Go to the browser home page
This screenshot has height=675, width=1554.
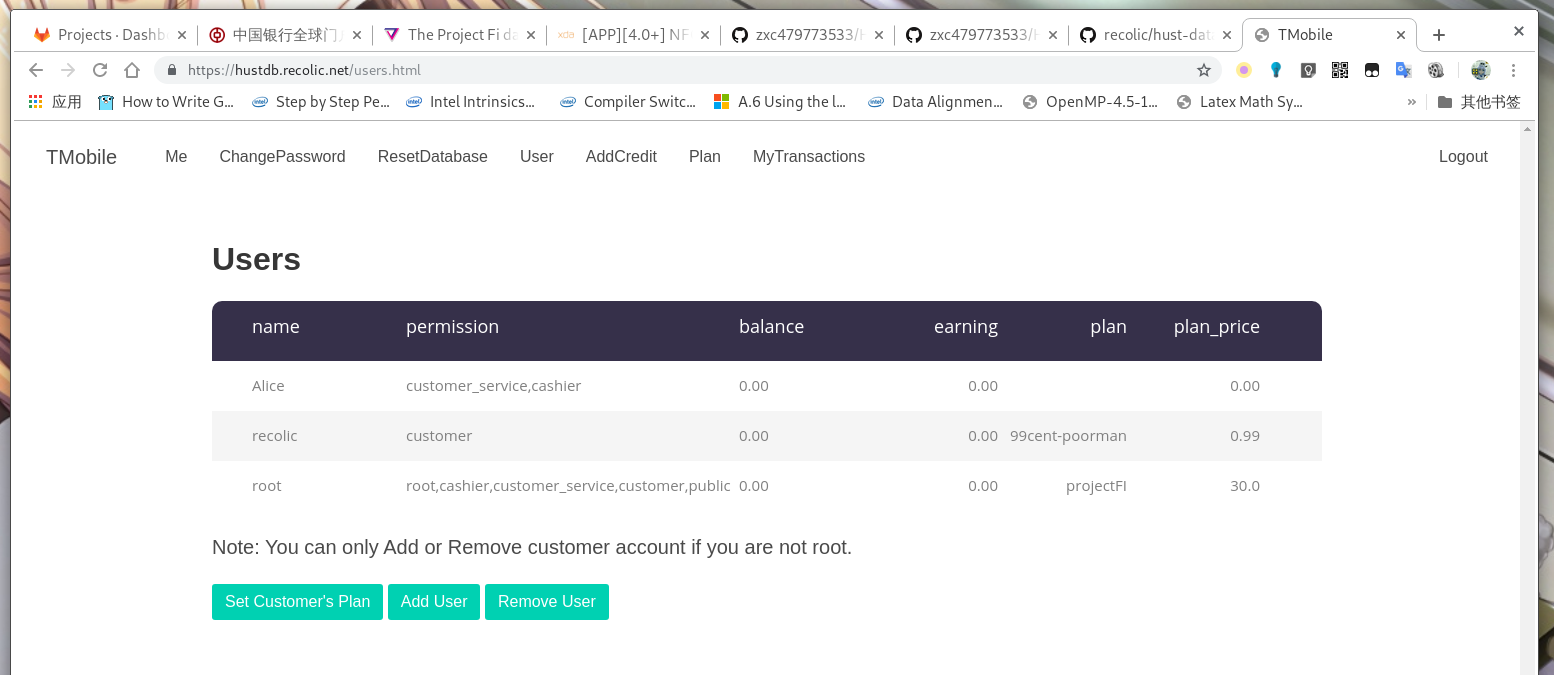(x=132, y=70)
